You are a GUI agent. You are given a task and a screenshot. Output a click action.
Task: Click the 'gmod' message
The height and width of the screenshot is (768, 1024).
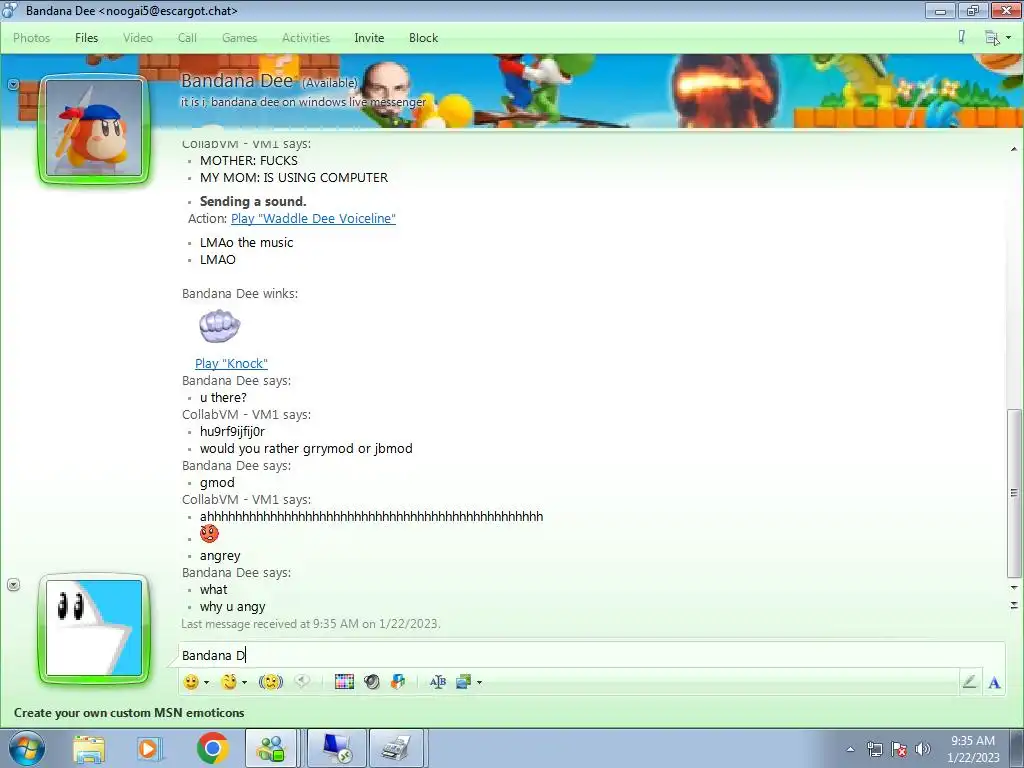click(x=217, y=483)
